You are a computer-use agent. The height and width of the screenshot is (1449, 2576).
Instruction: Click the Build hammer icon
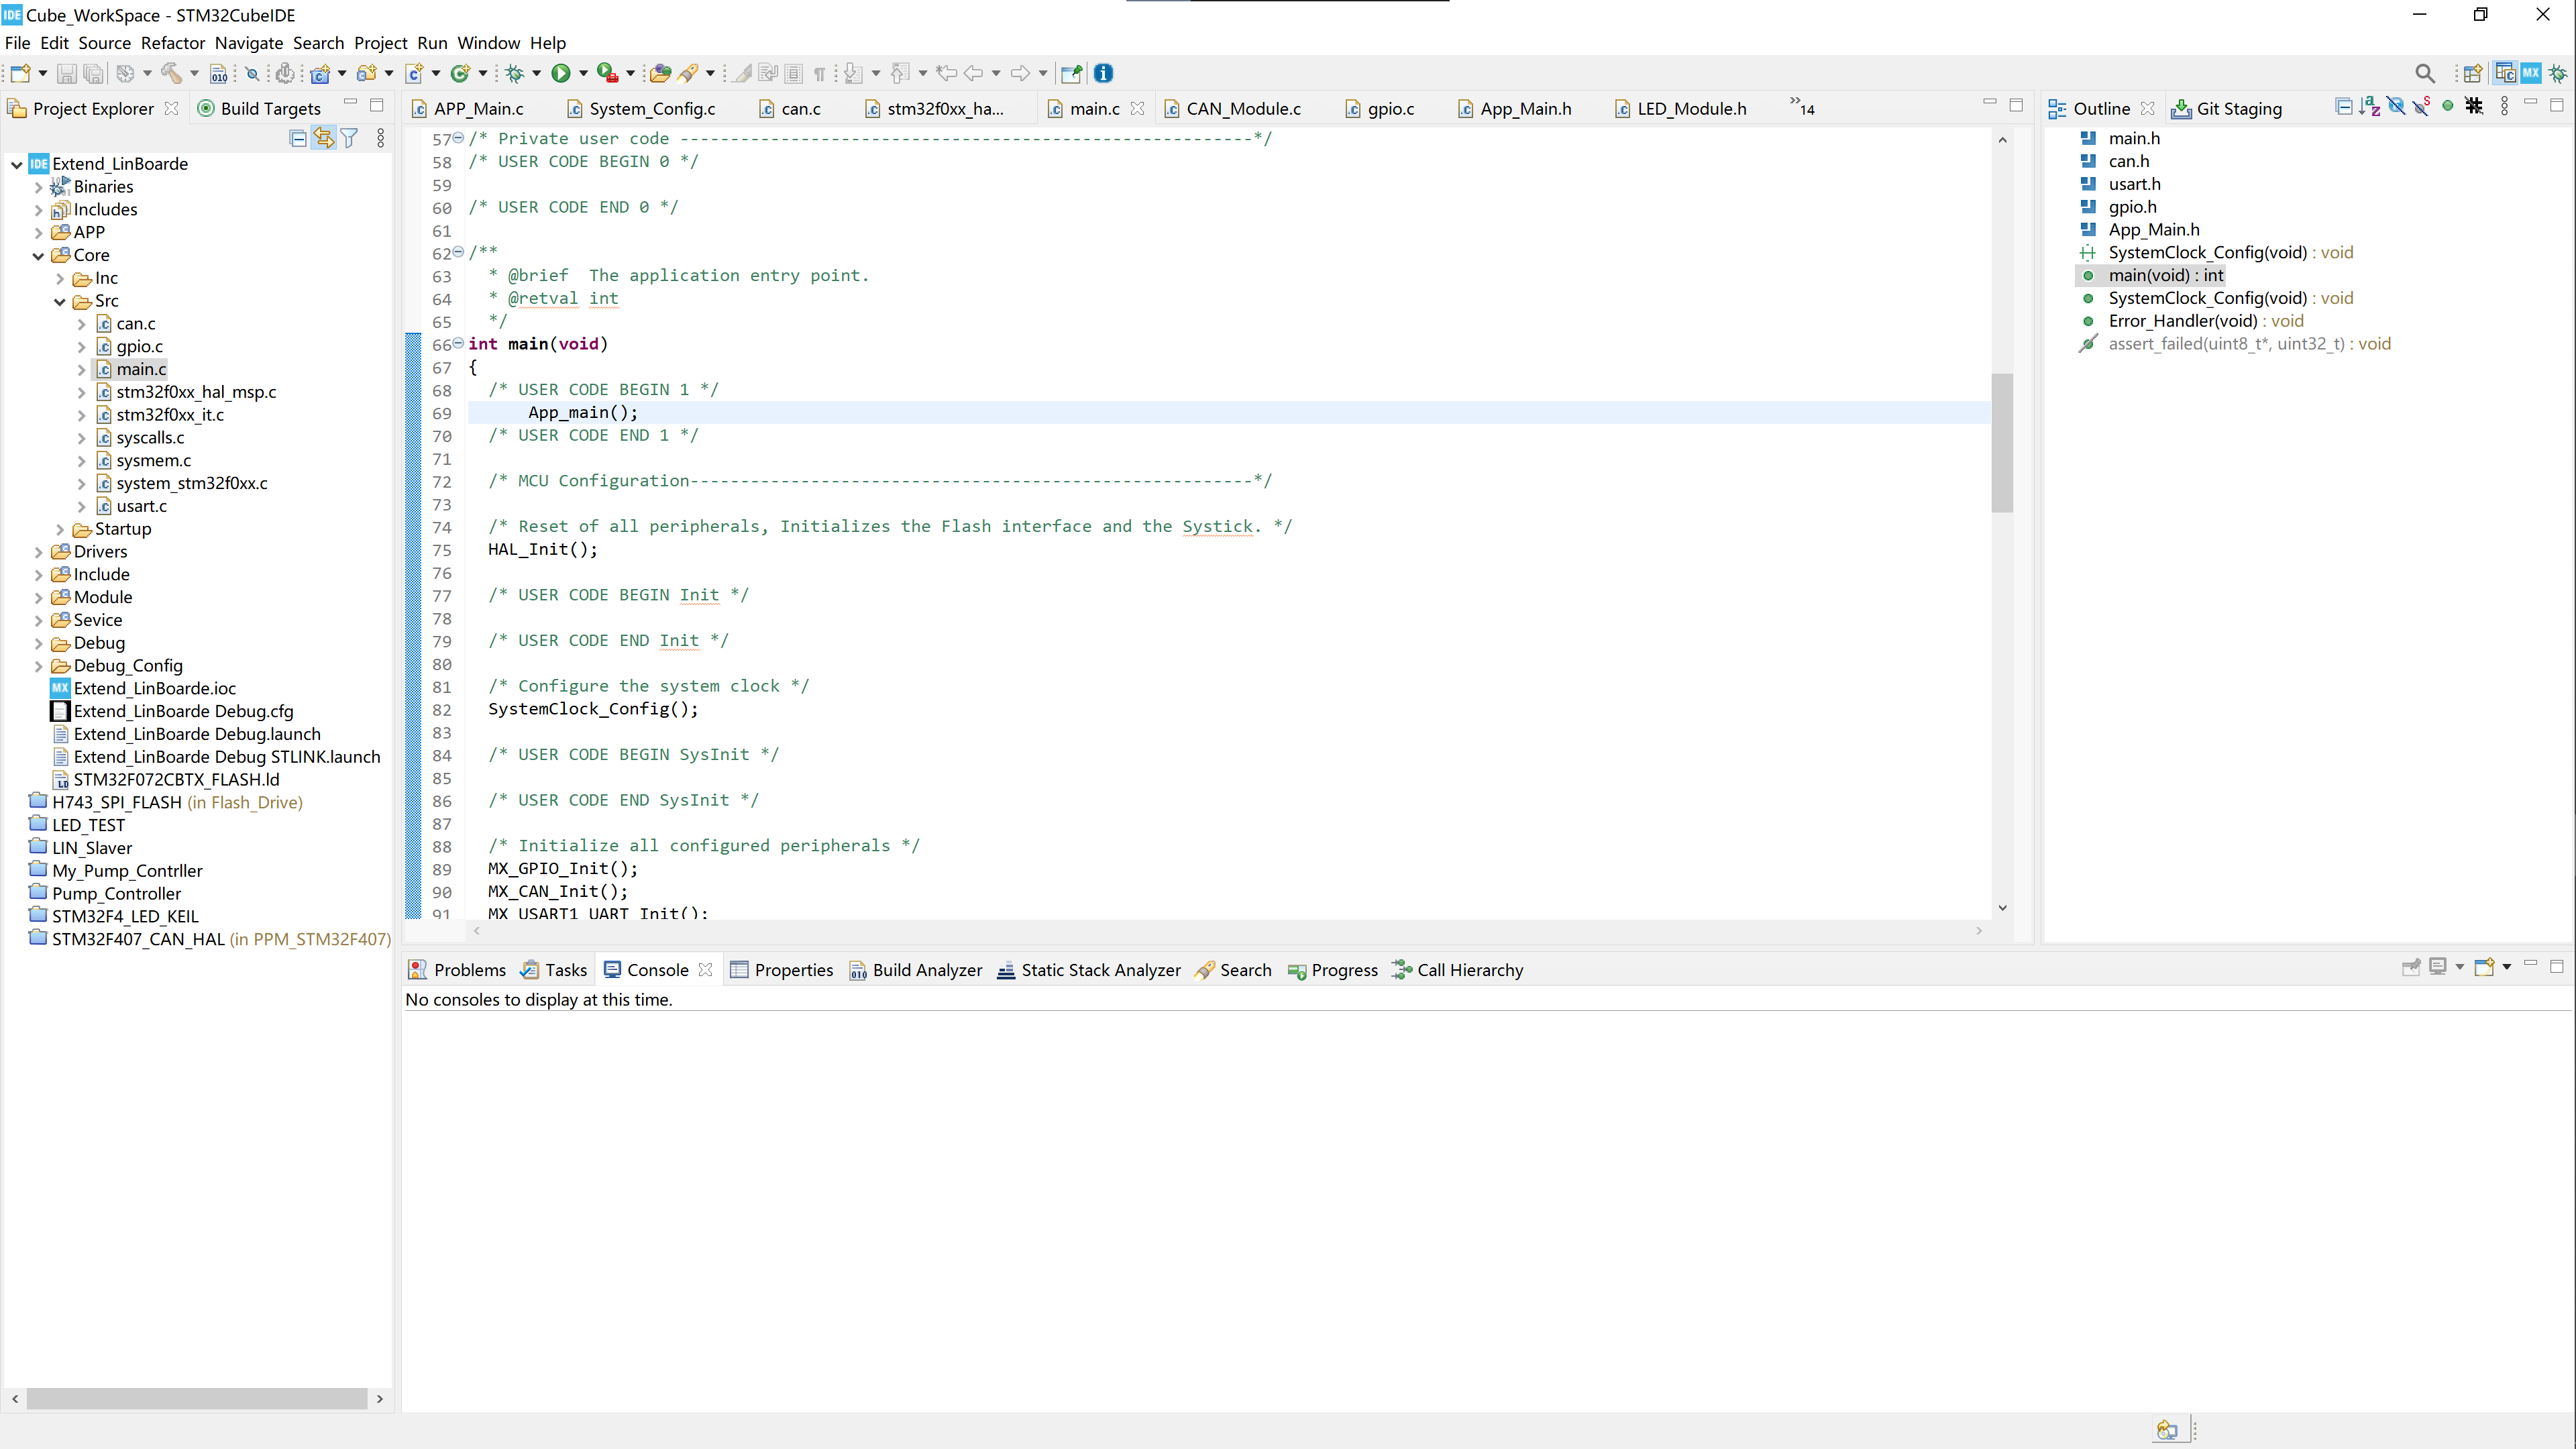pos(171,73)
